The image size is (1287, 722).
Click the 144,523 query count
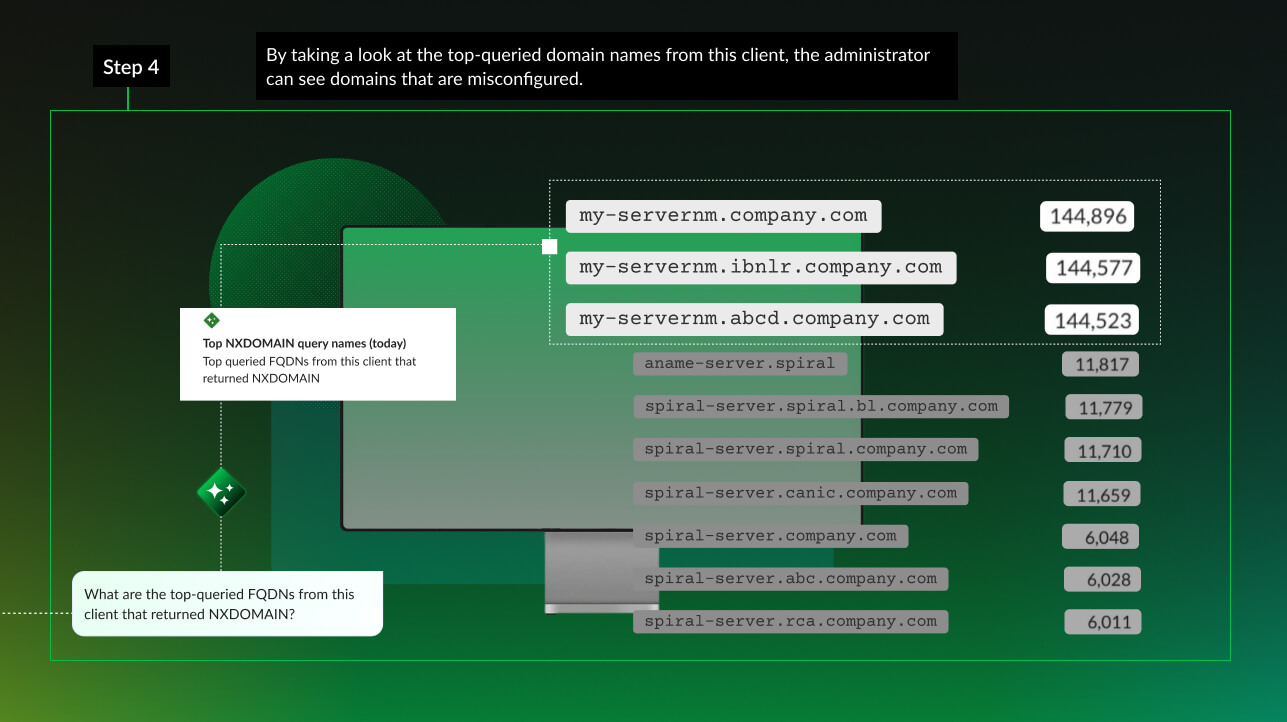tap(1093, 320)
